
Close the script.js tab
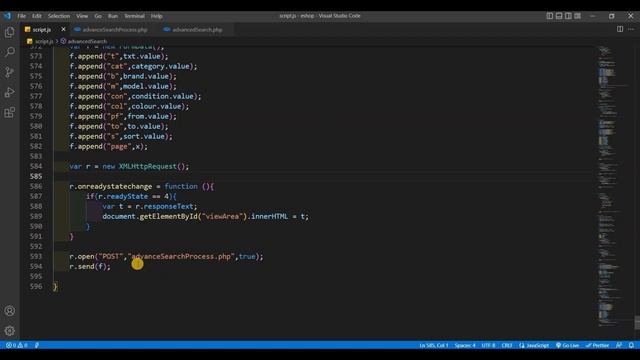63,29
